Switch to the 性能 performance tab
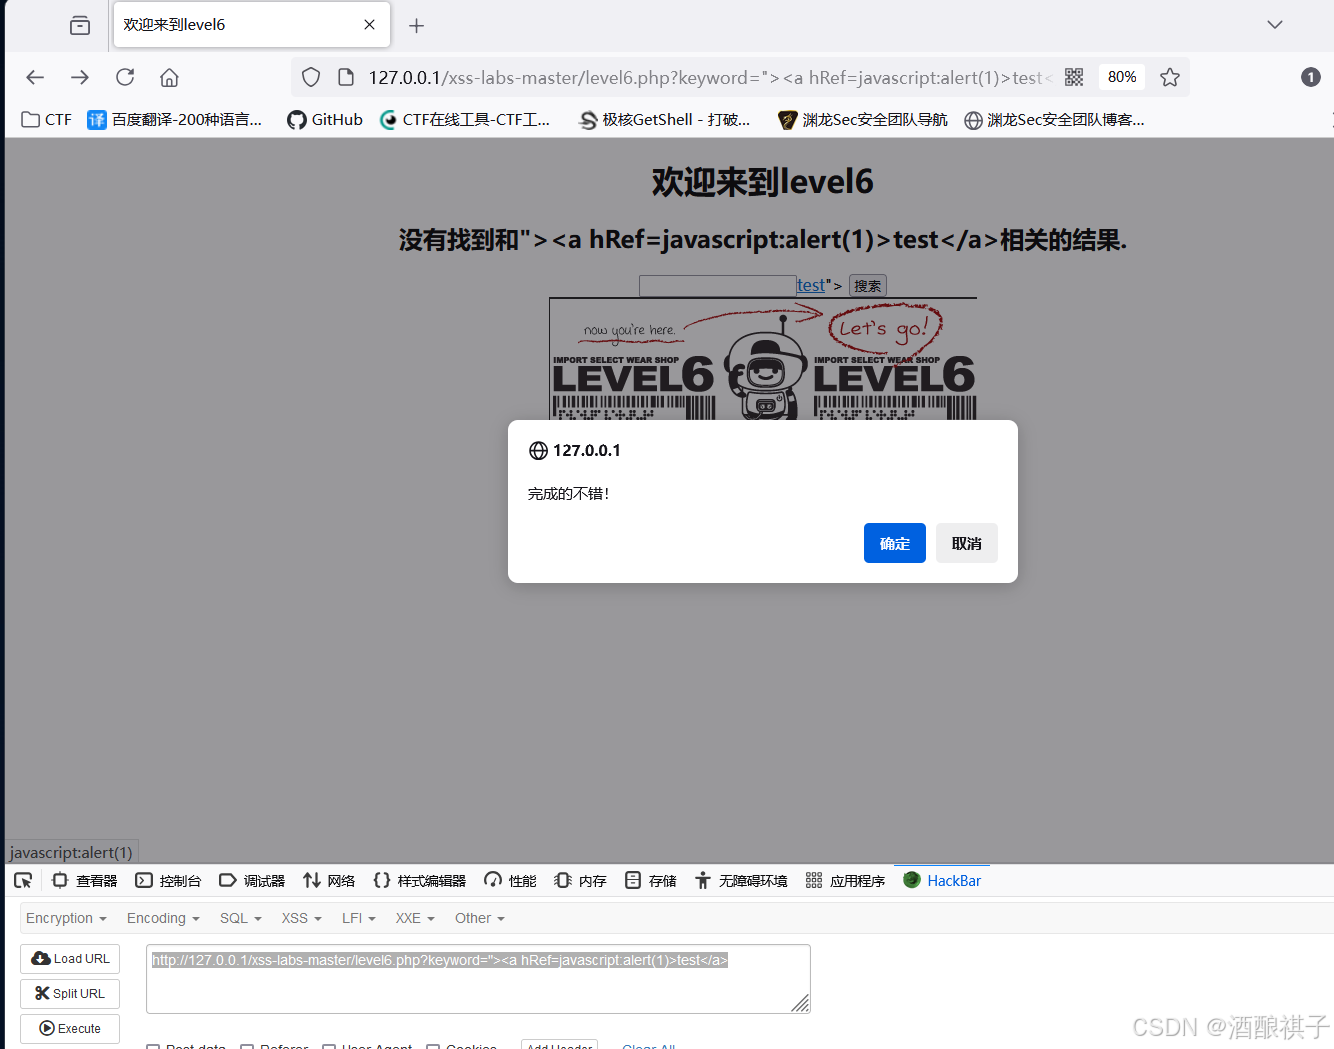The image size is (1334, 1049). coord(510,880)
